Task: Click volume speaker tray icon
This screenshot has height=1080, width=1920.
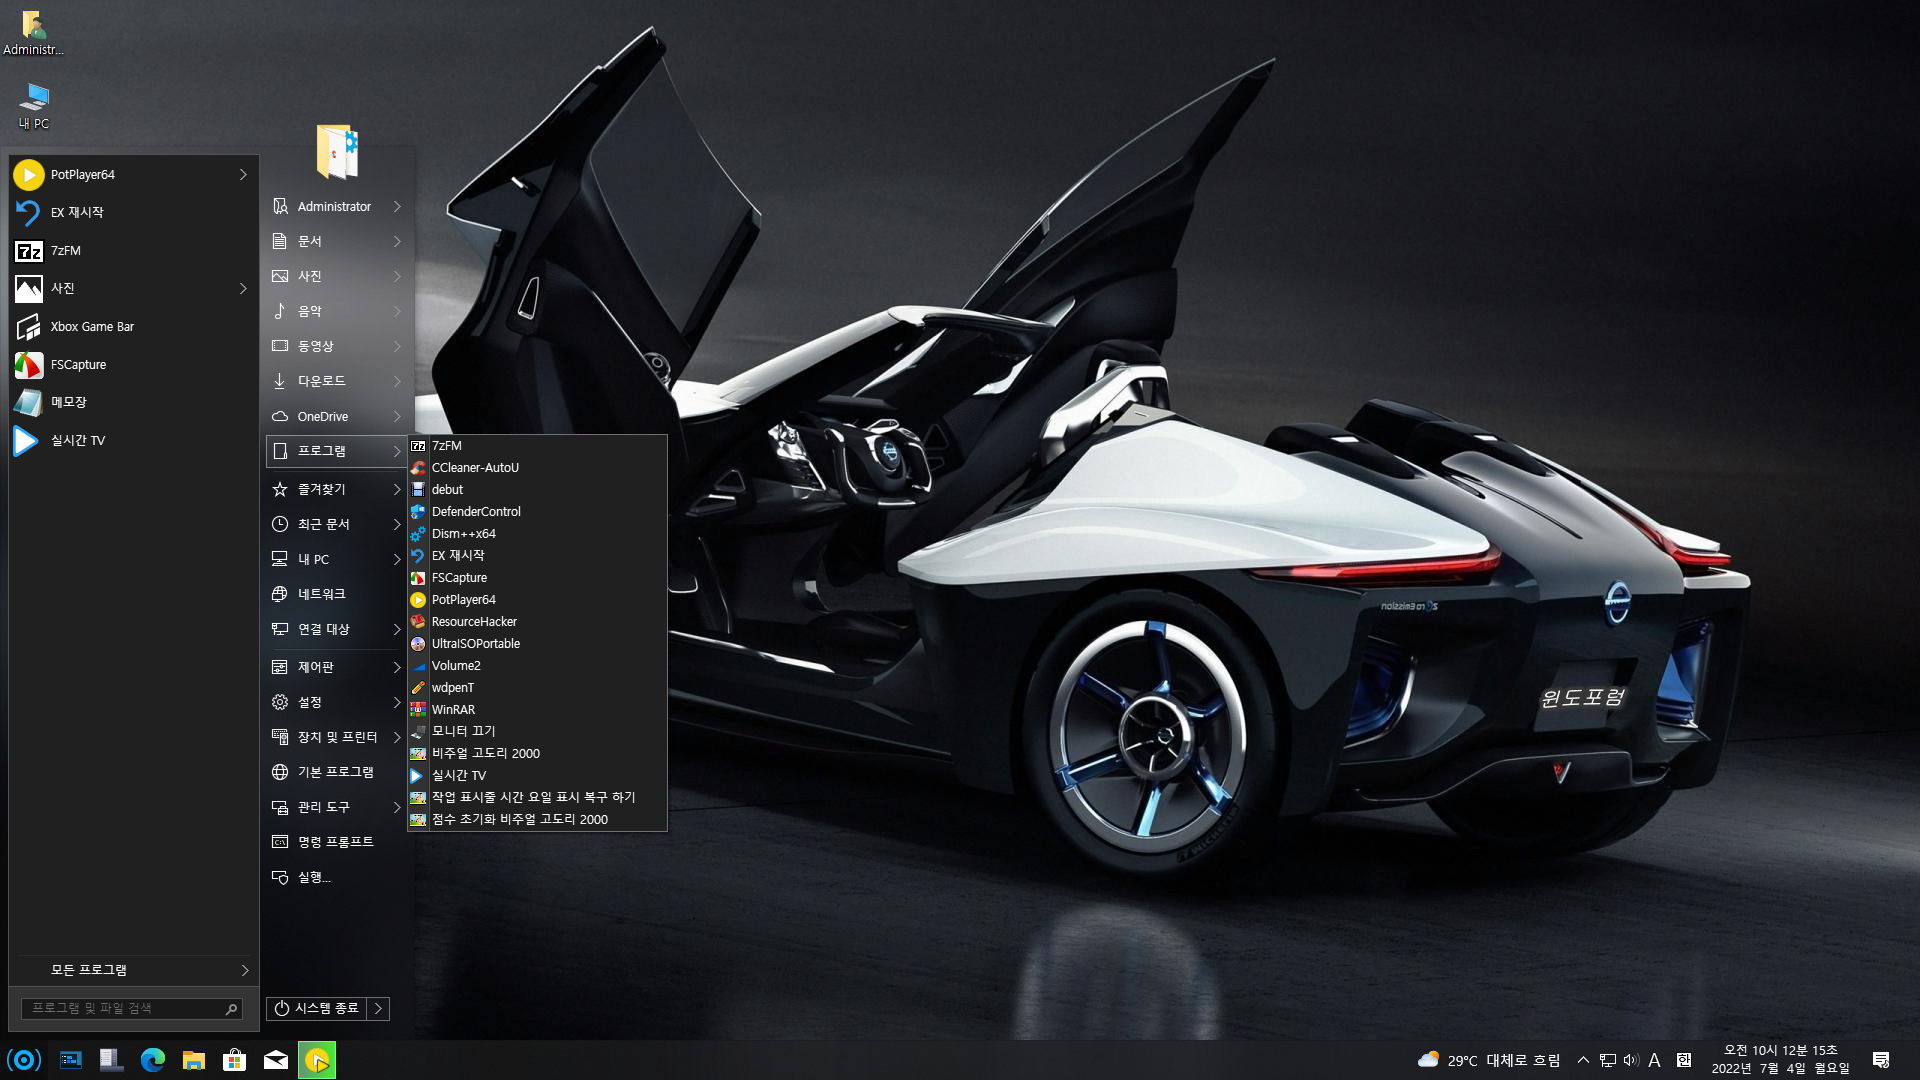Action: 1631,1060
